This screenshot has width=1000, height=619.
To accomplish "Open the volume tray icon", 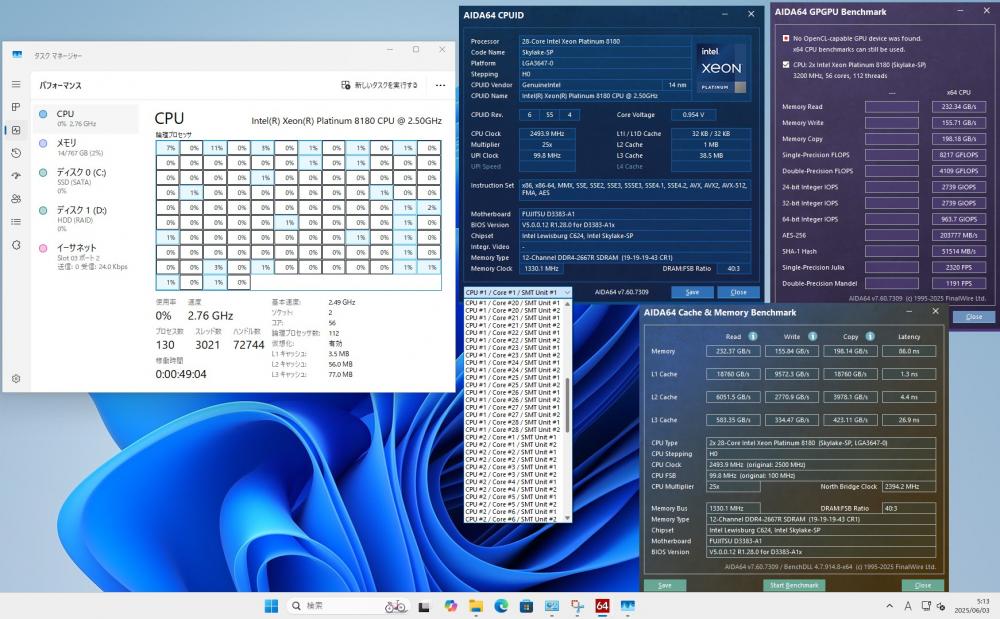I will click(x=941, y=606).
